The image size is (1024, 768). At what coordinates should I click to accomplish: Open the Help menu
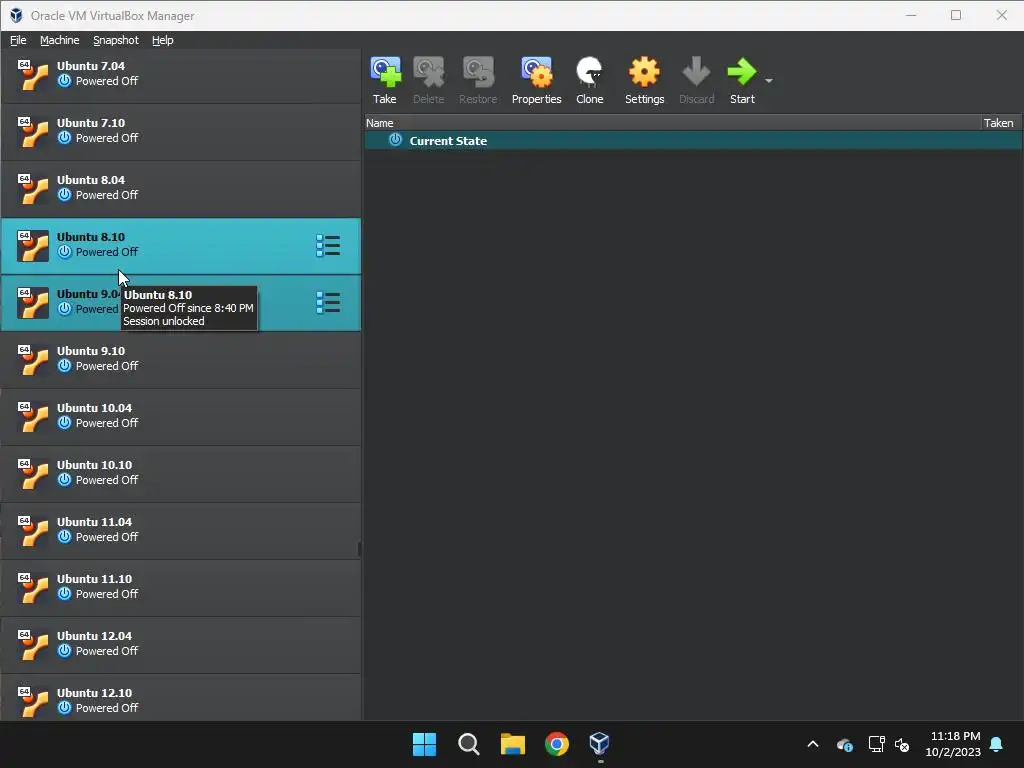(163, 40)
